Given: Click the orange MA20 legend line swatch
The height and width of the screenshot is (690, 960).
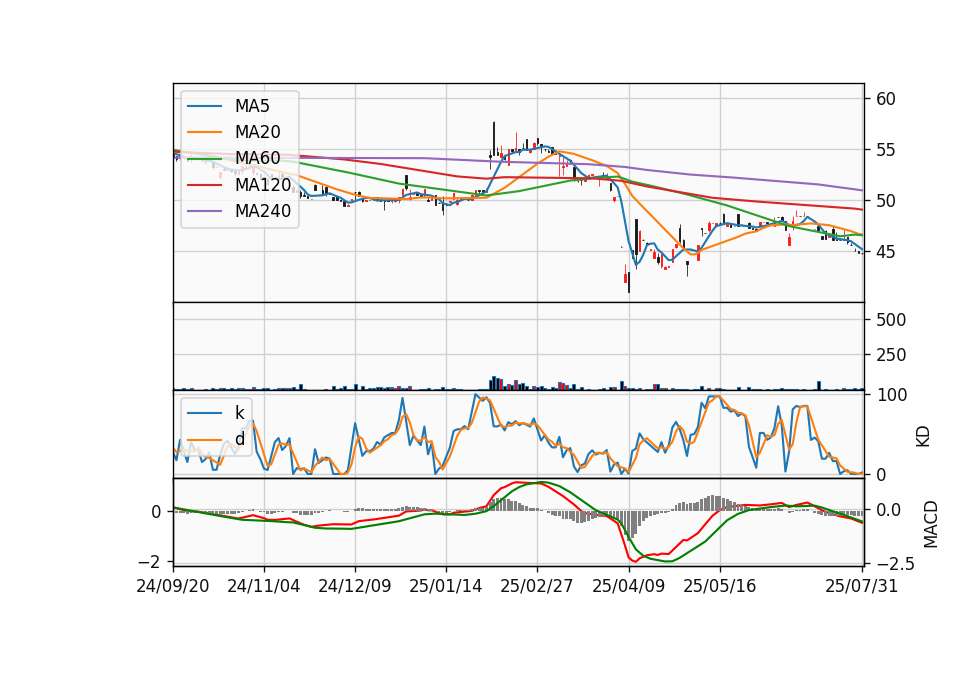Looking at the screenshot, I should pyautogui.click(x=204, y=132).
